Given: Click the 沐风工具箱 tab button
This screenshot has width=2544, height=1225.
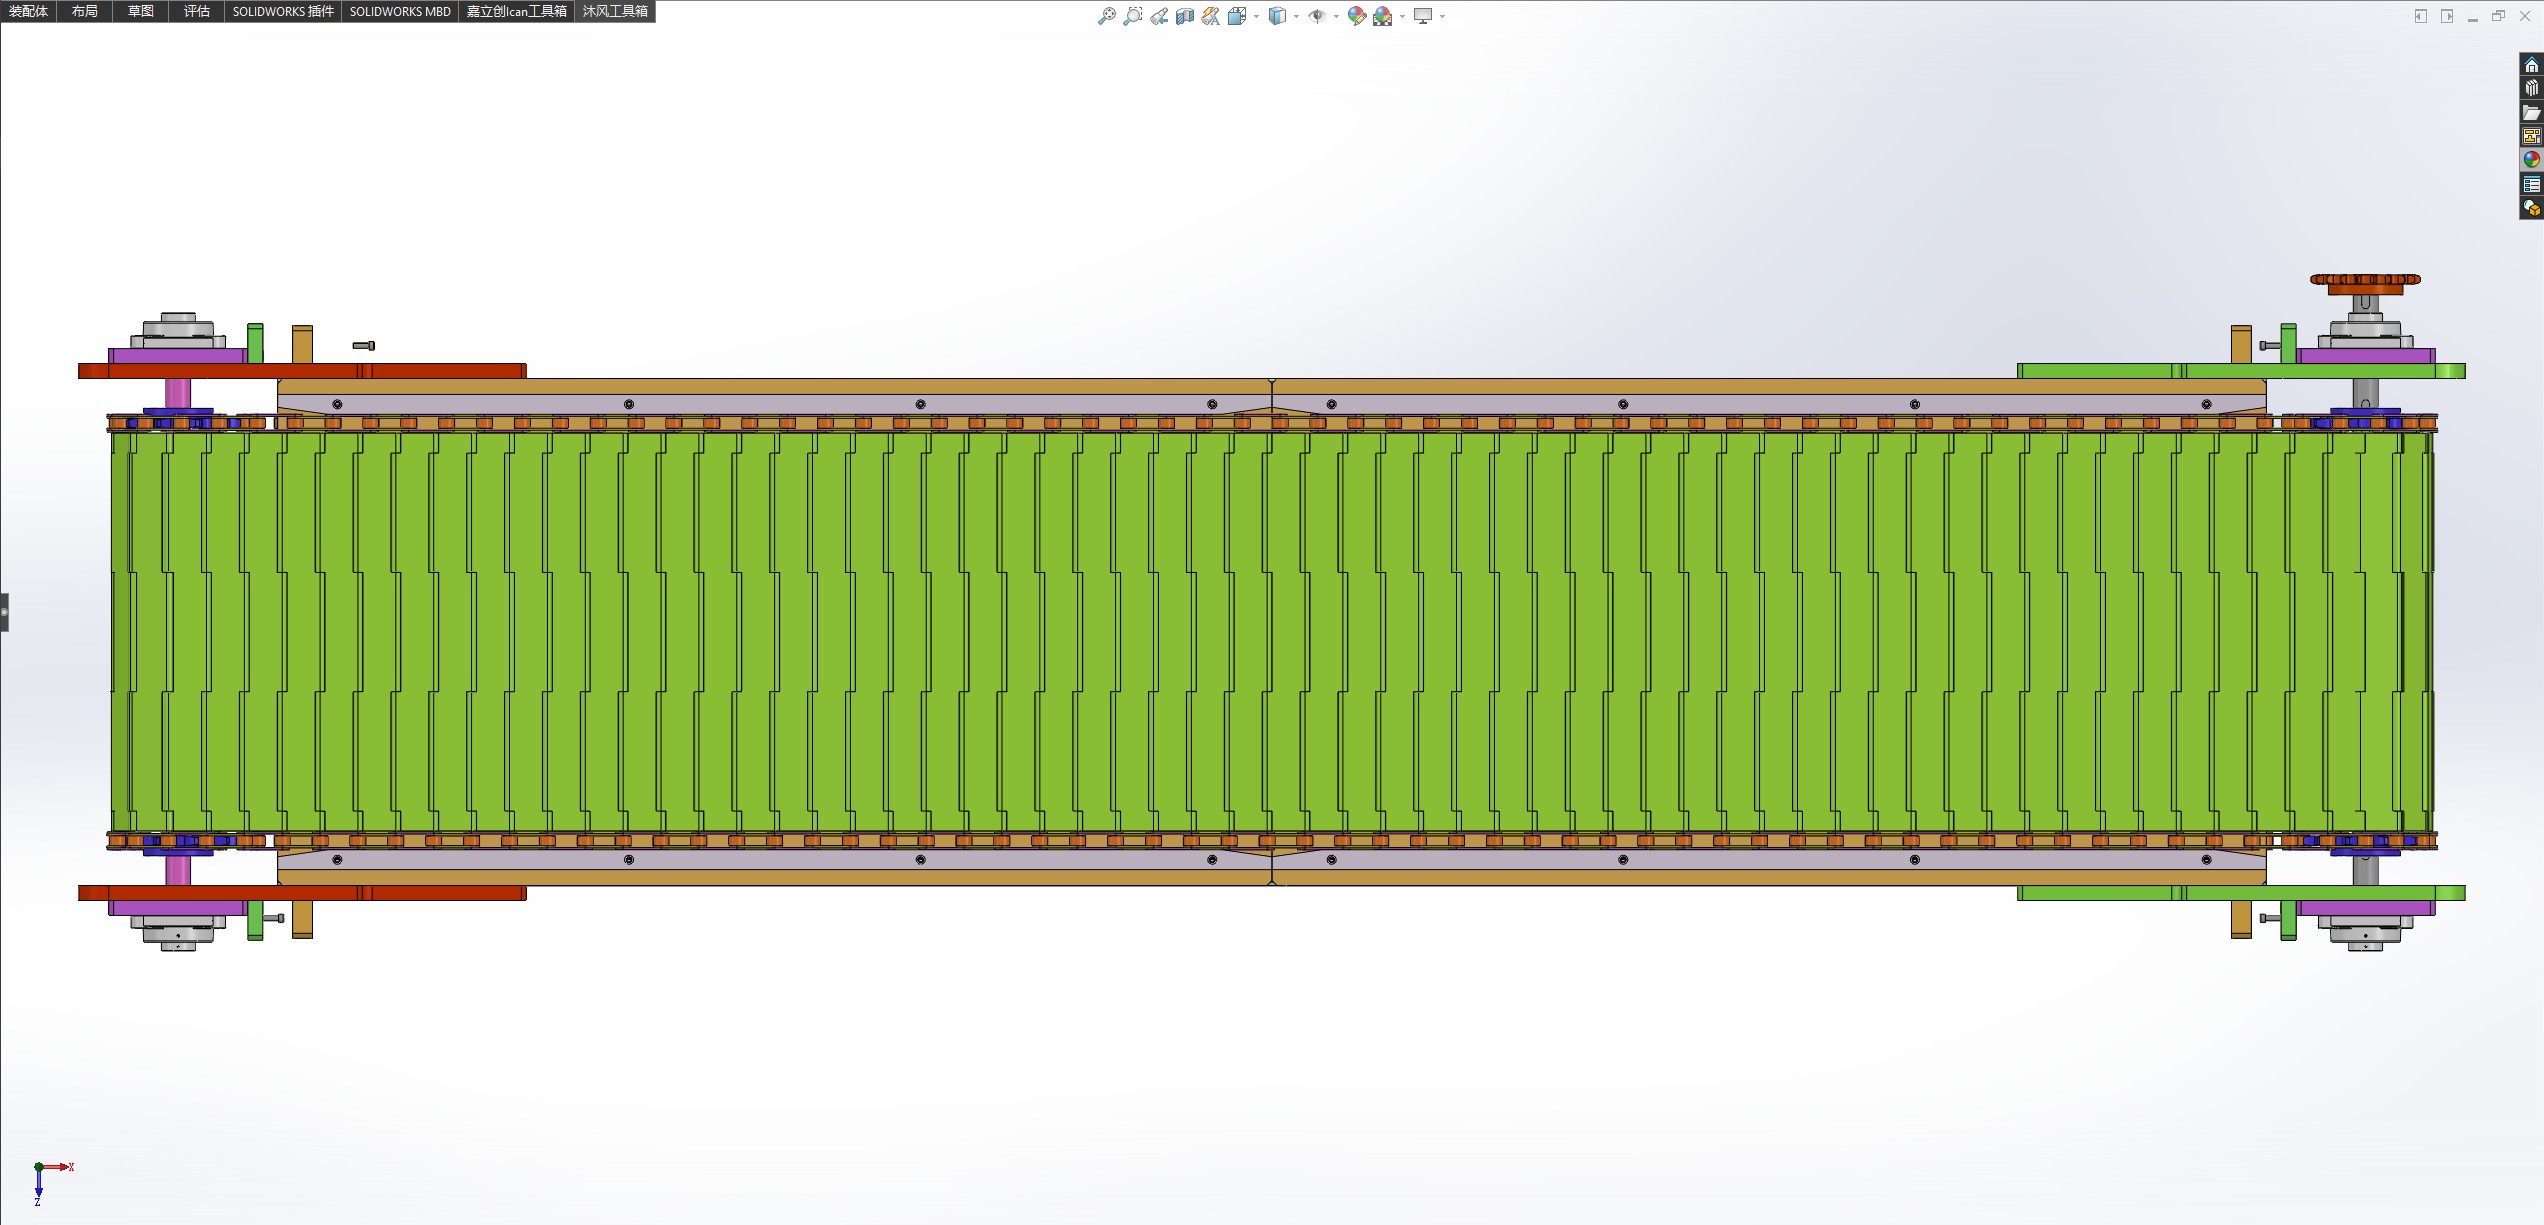Looking at the screenshot, I should point(615,11).
